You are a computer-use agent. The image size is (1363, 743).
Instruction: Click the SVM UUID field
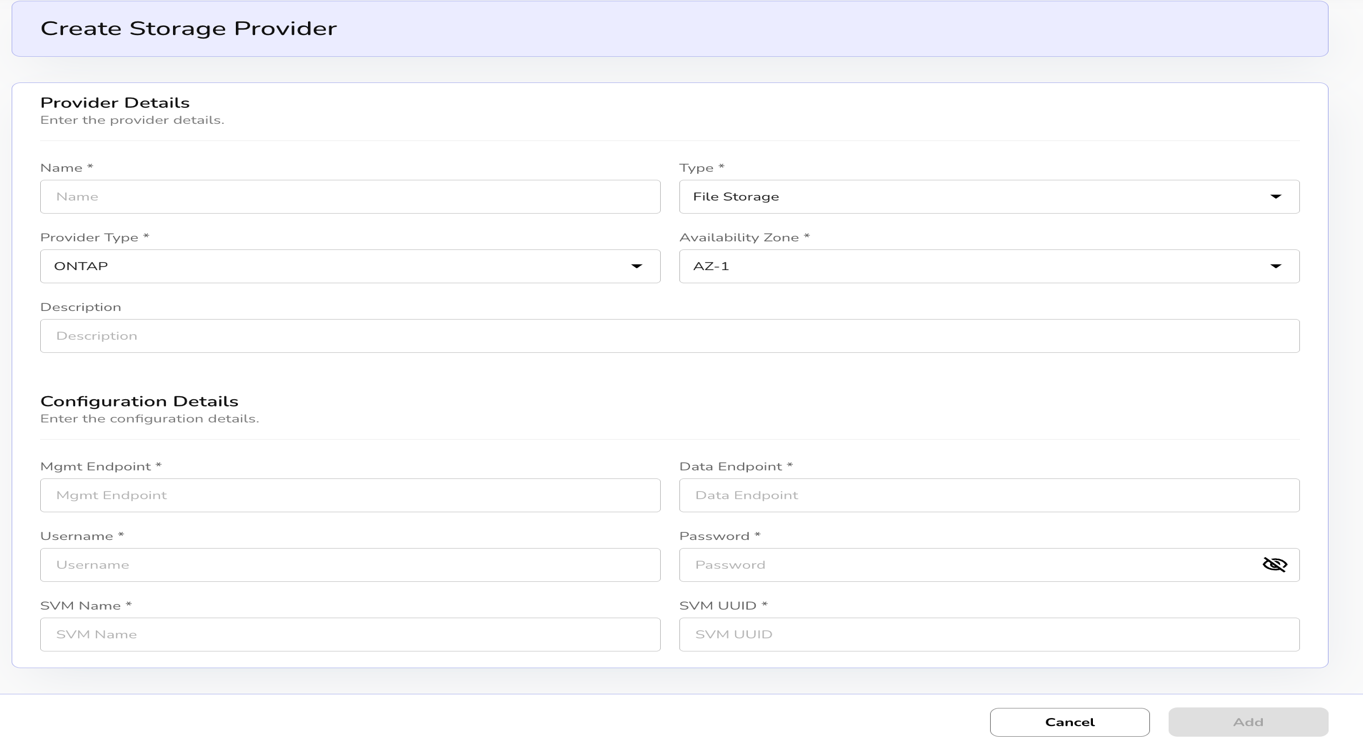coord(988,634)
